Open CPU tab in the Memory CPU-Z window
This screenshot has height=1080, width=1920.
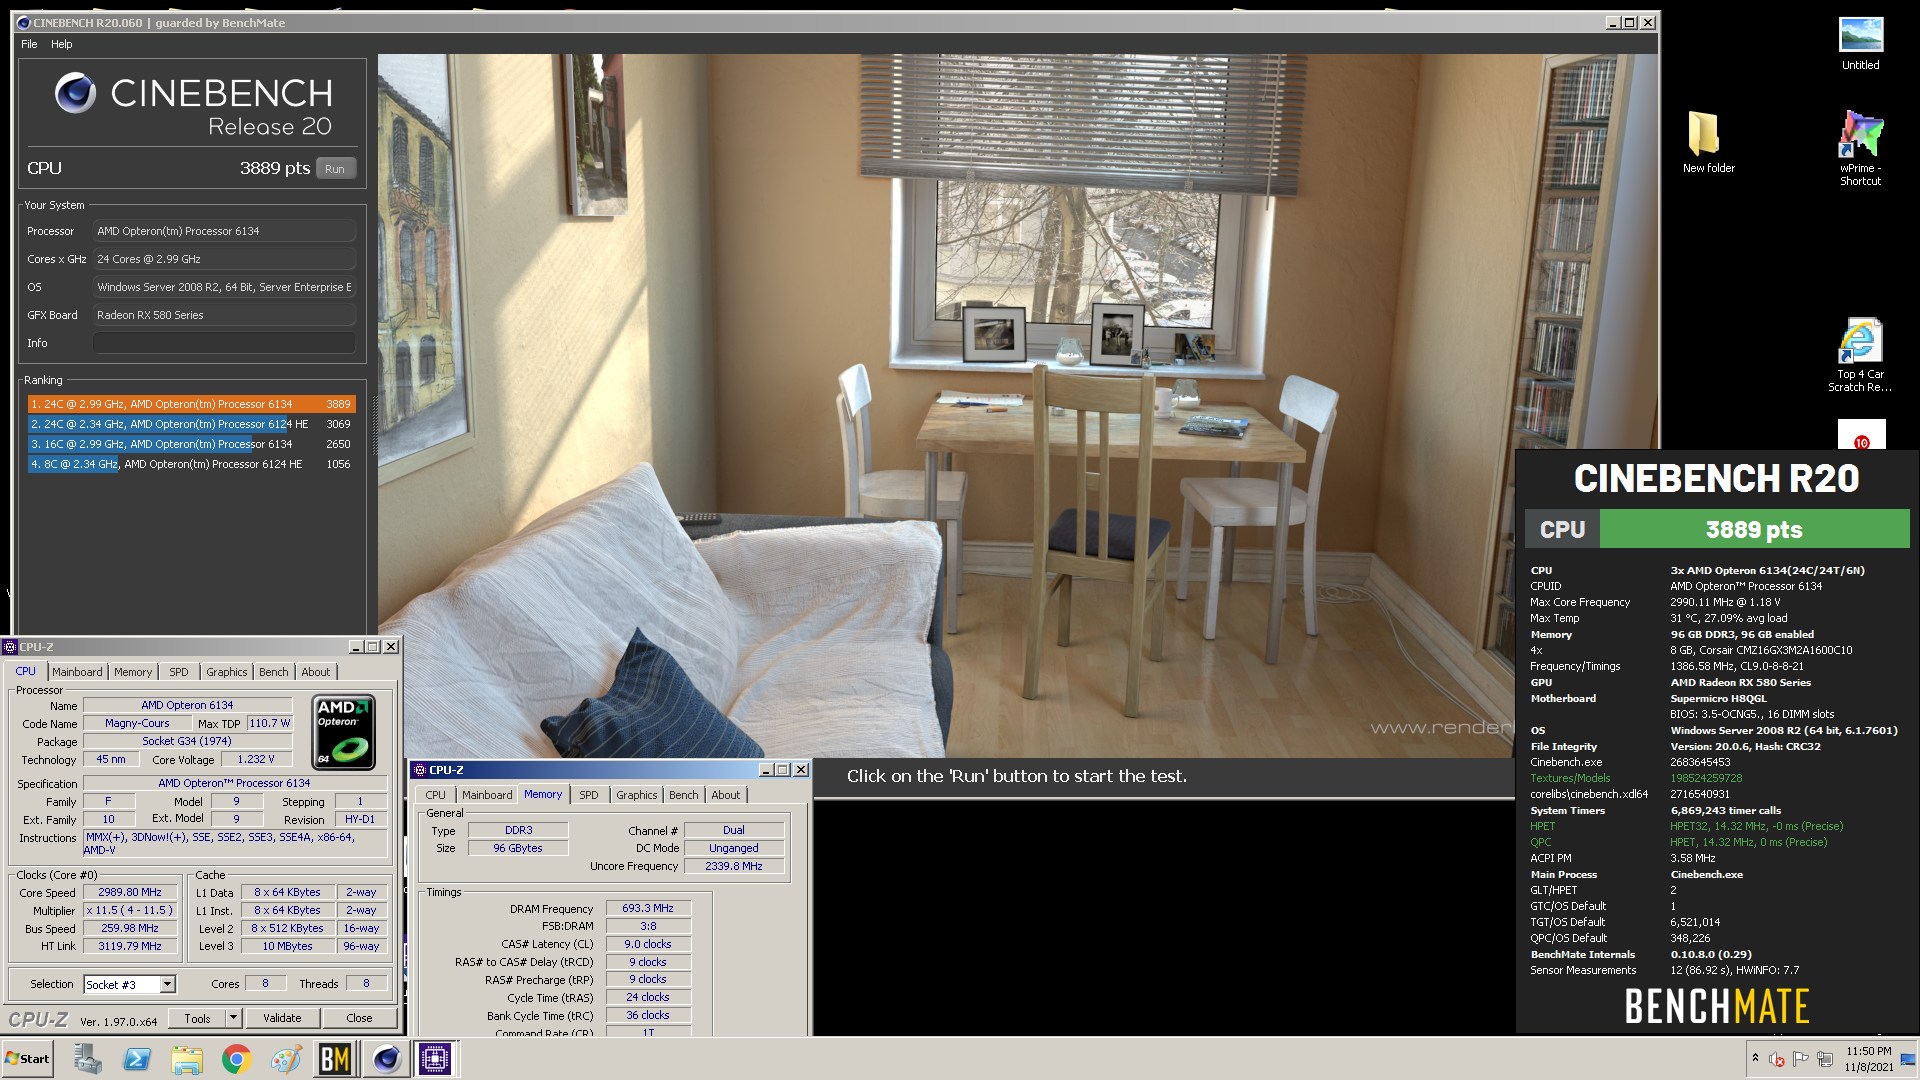436,795
